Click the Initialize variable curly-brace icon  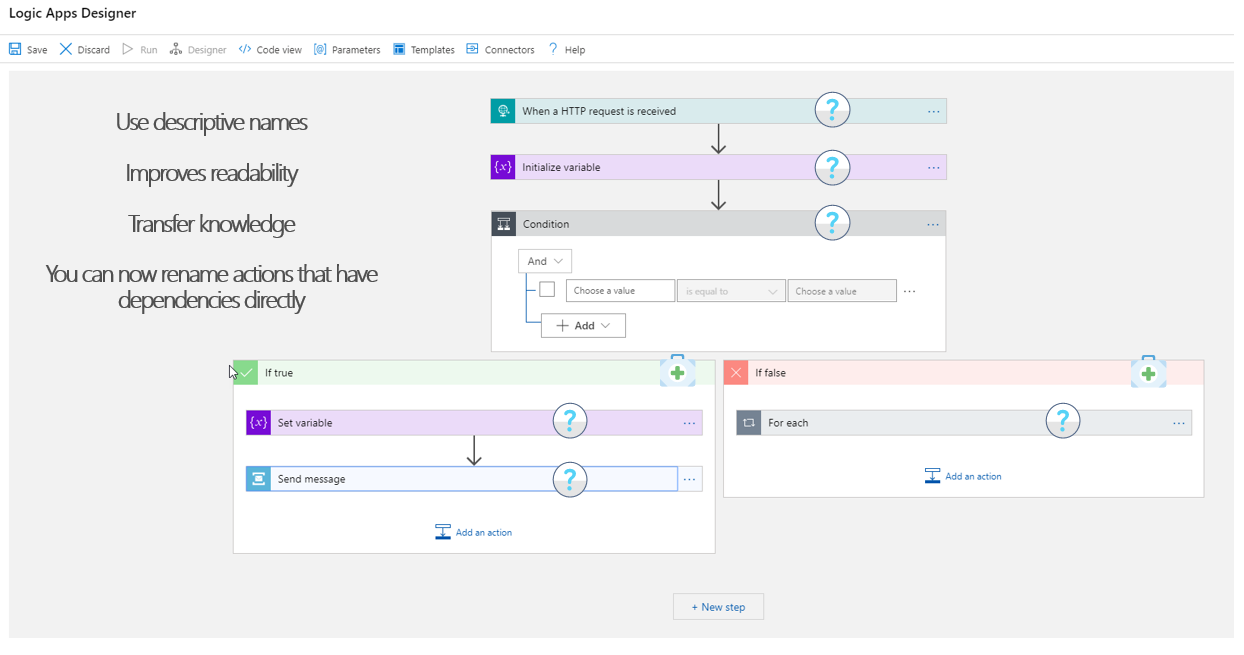tap(503, 167)
